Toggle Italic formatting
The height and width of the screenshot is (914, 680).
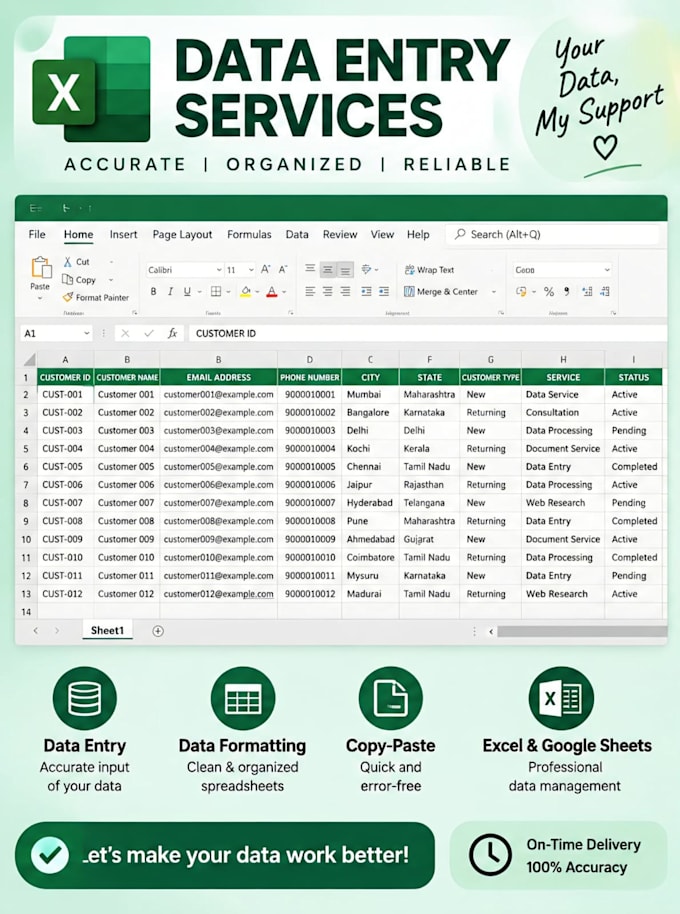[170, 291]
